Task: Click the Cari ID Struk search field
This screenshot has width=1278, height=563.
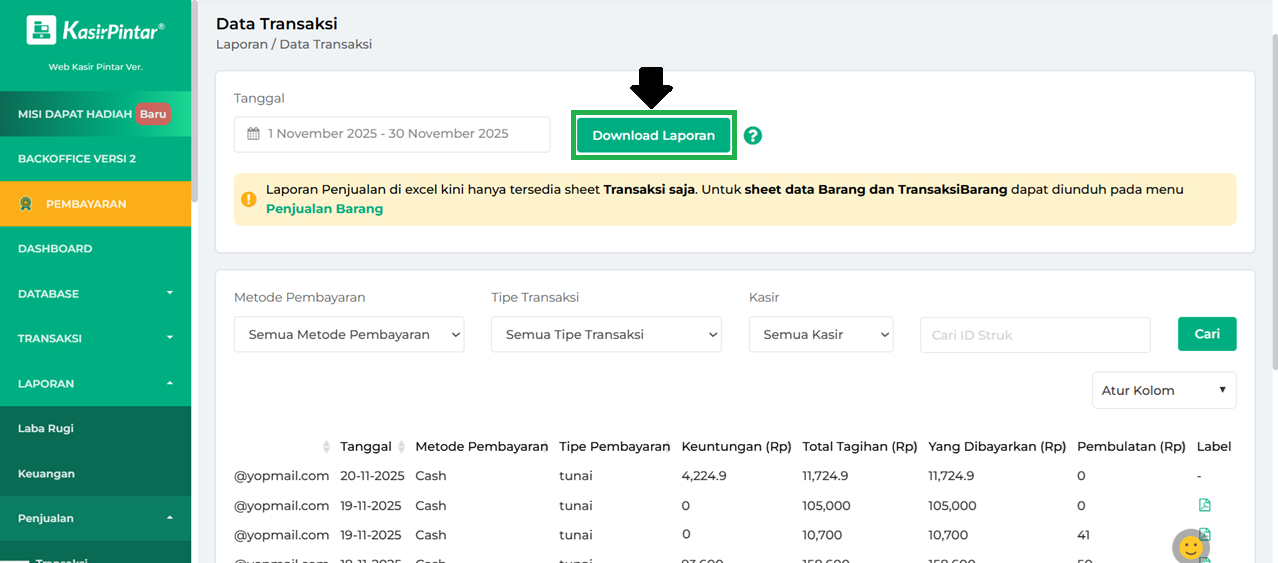Action: pos(1034,335)
